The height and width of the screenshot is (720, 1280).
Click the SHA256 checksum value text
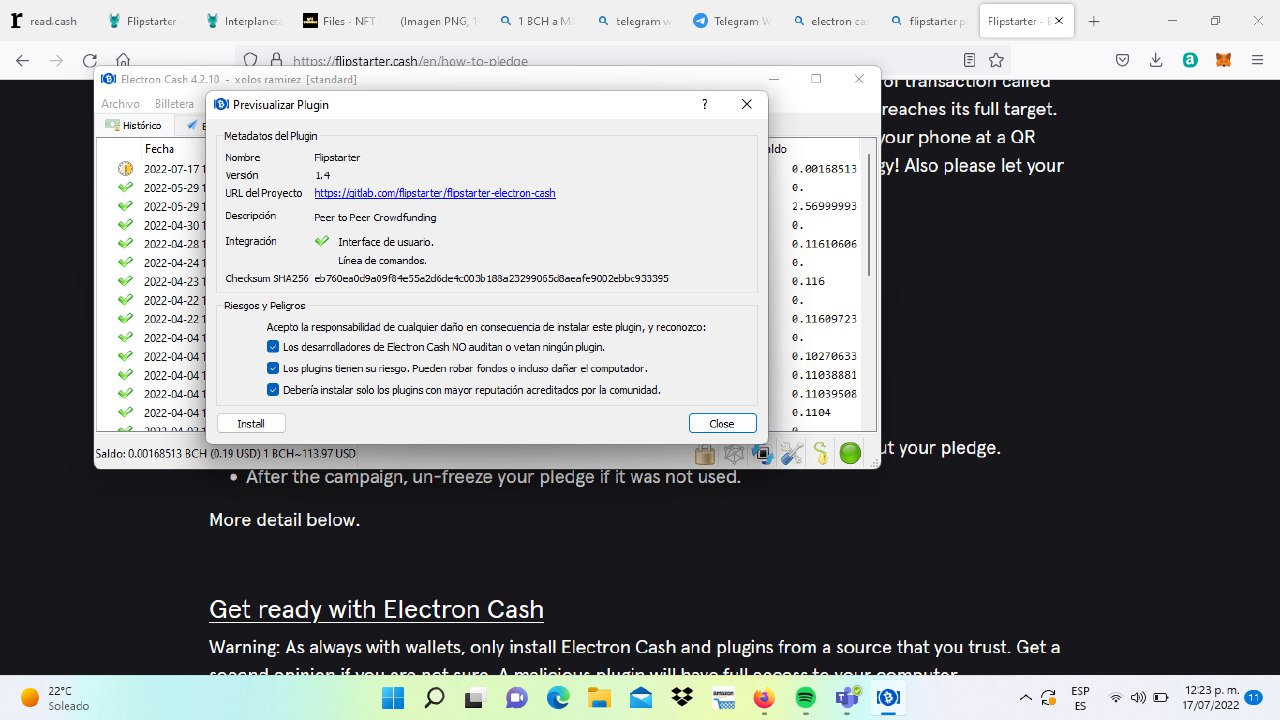[x=491, y=278]
